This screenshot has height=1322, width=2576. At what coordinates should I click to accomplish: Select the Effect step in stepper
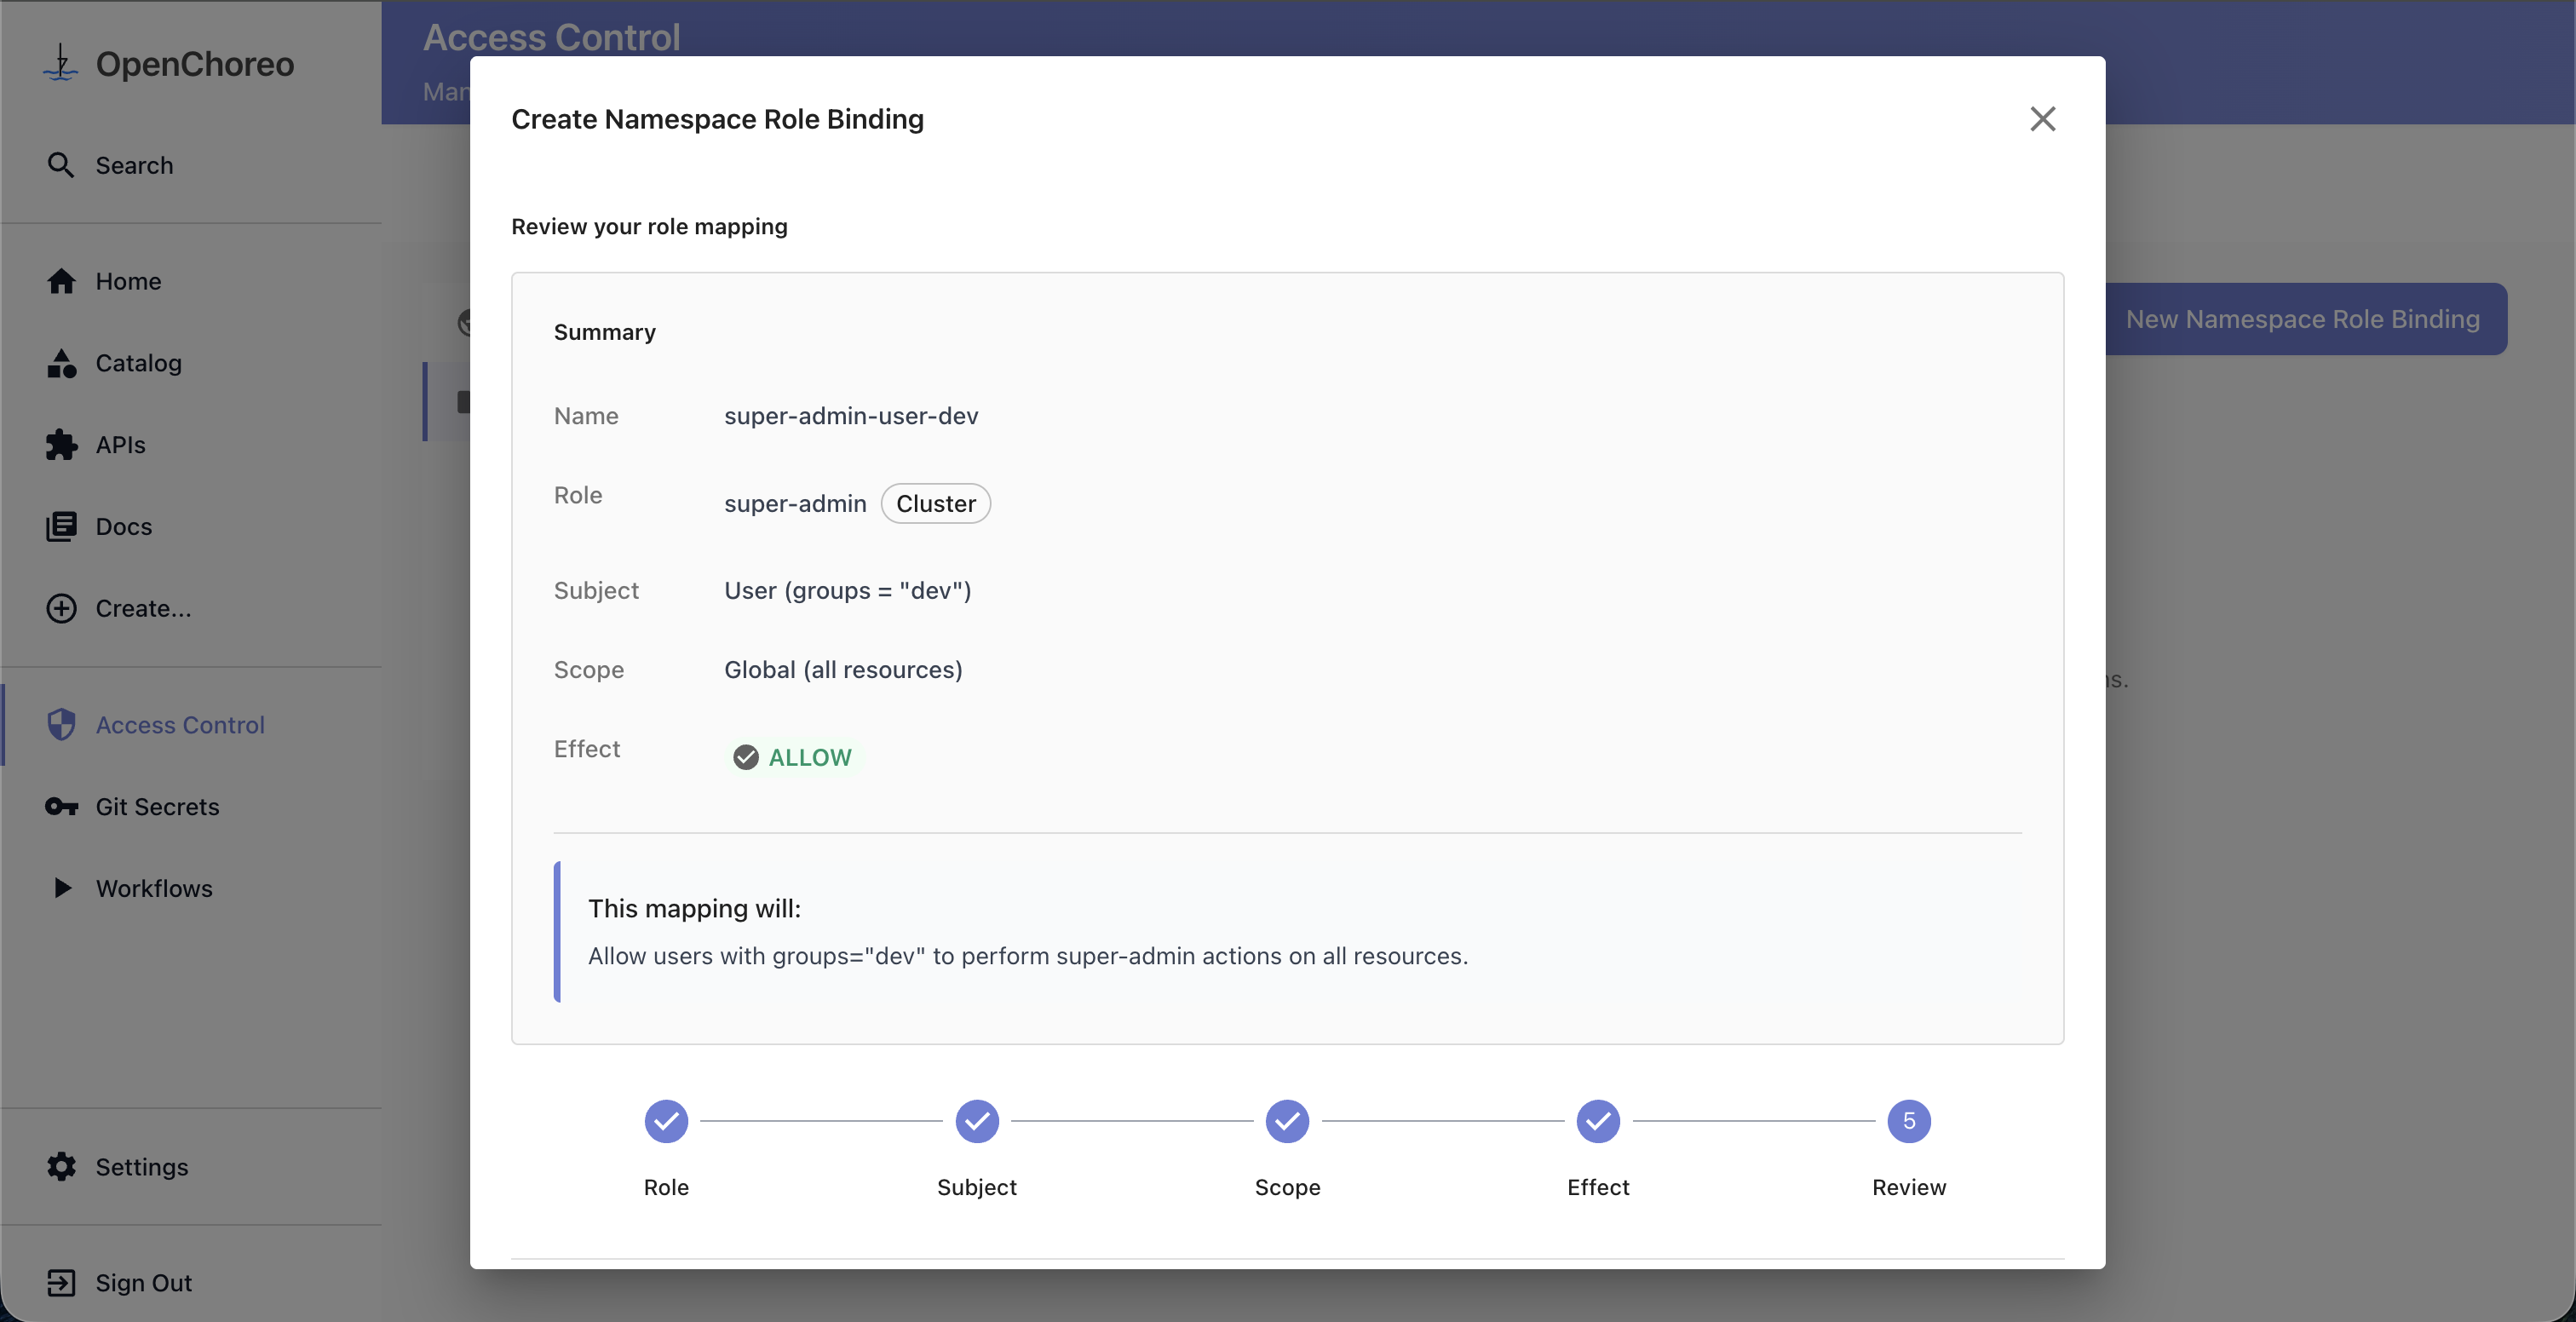[x=1598, y=1121]
